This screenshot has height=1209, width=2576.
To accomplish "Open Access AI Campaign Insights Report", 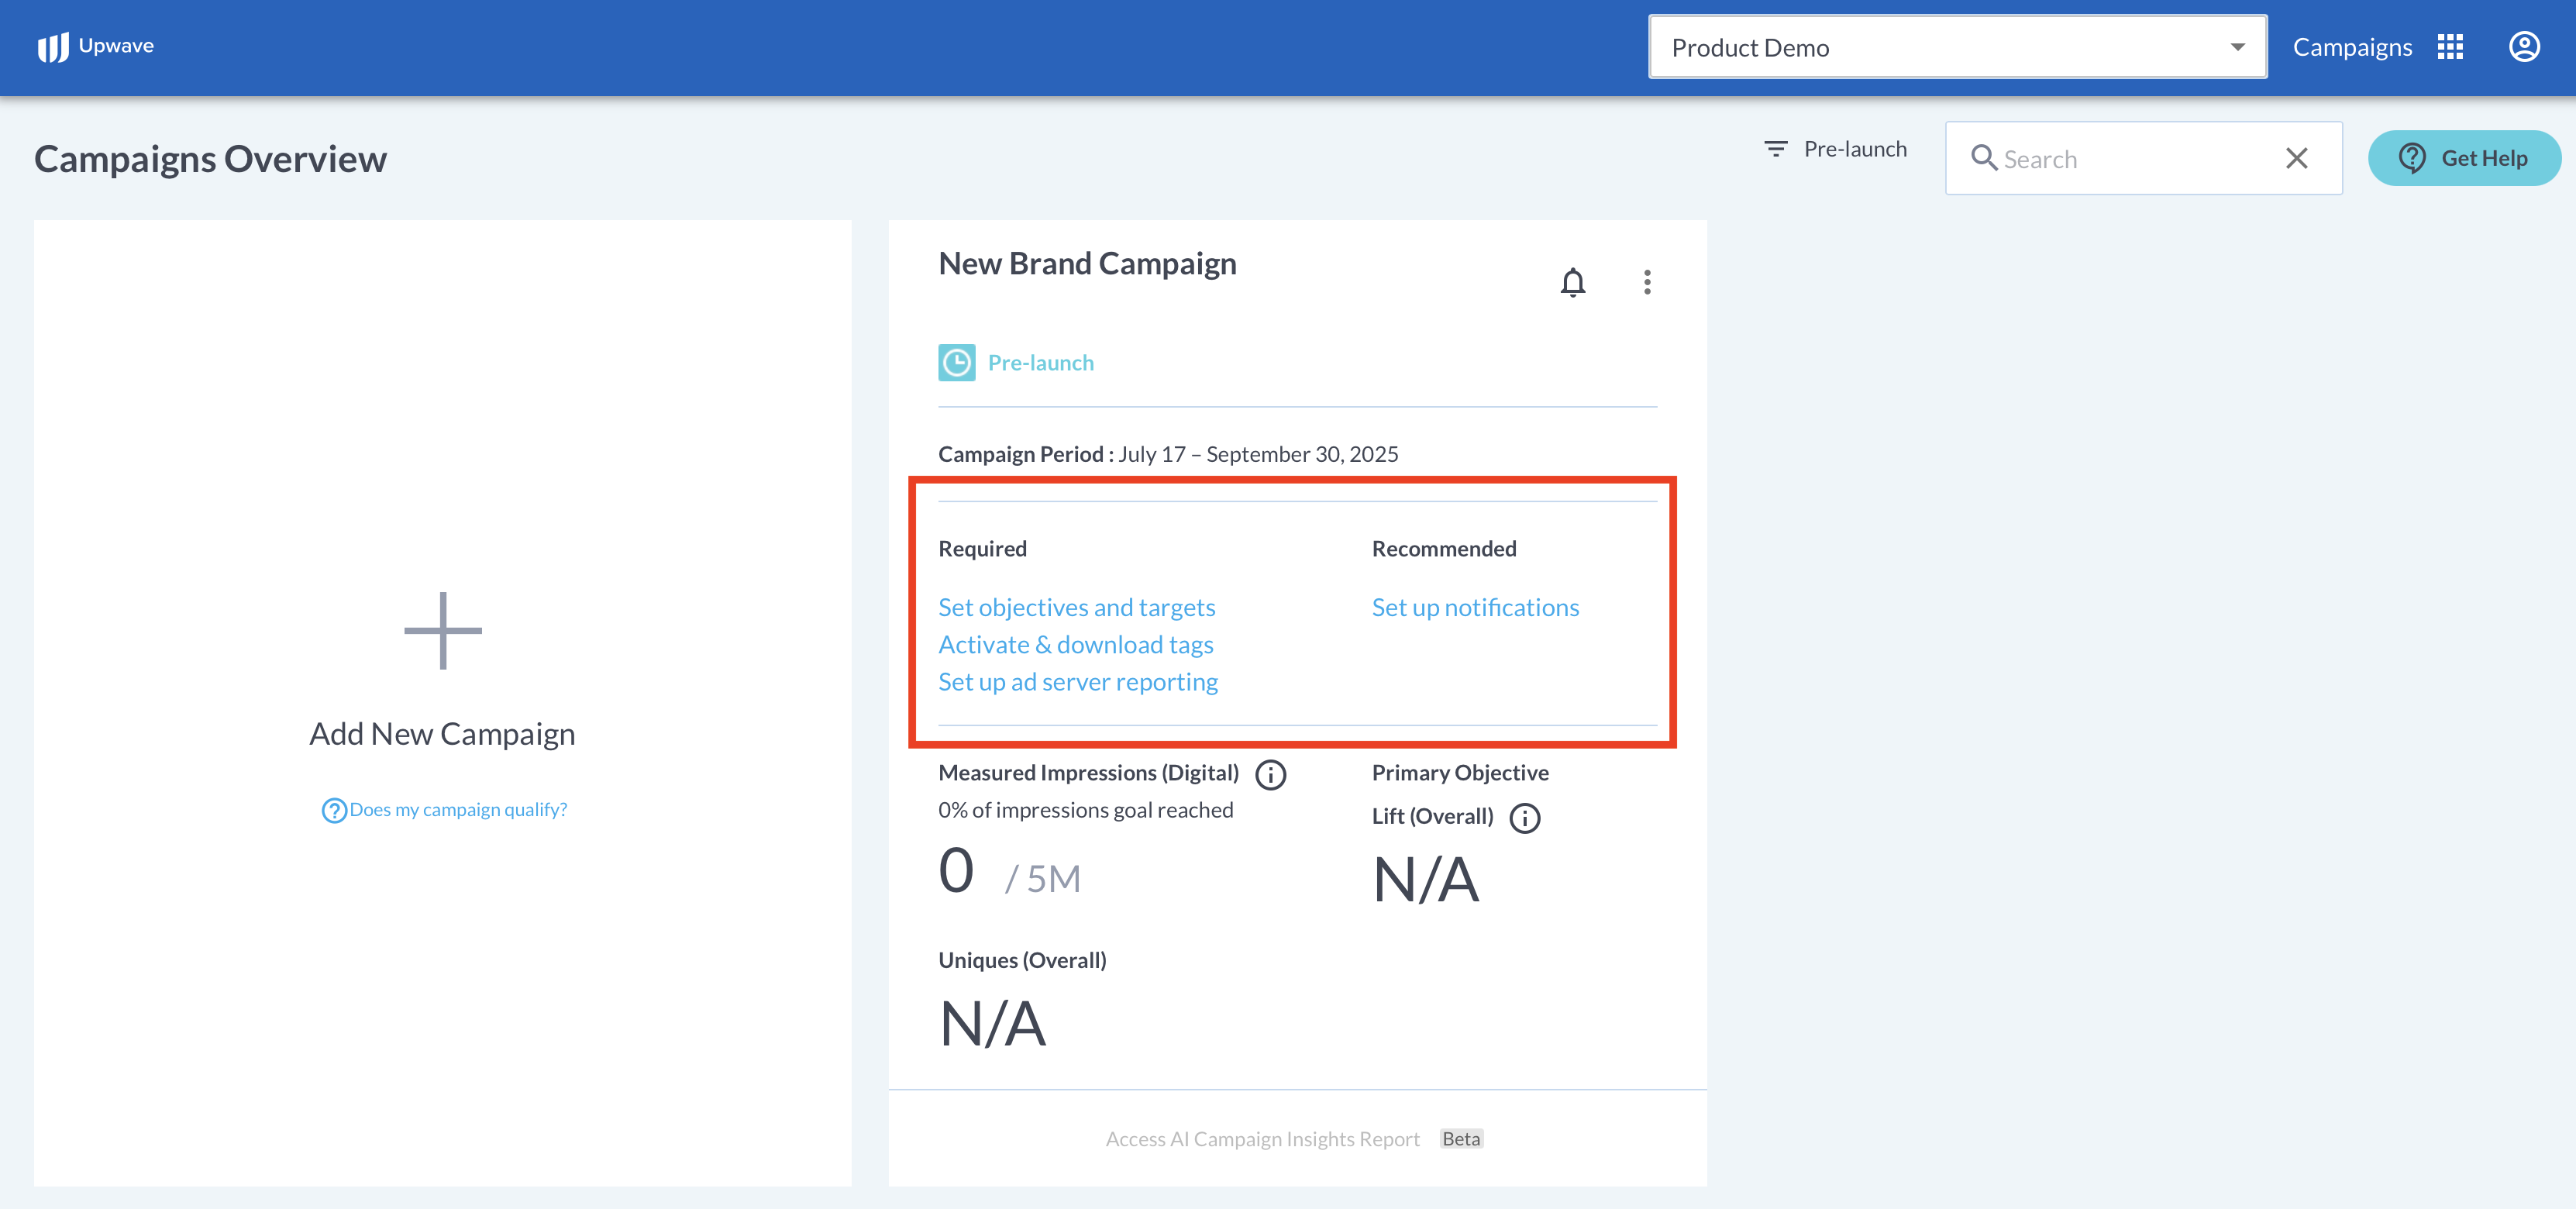I will click(1262, 1139).
